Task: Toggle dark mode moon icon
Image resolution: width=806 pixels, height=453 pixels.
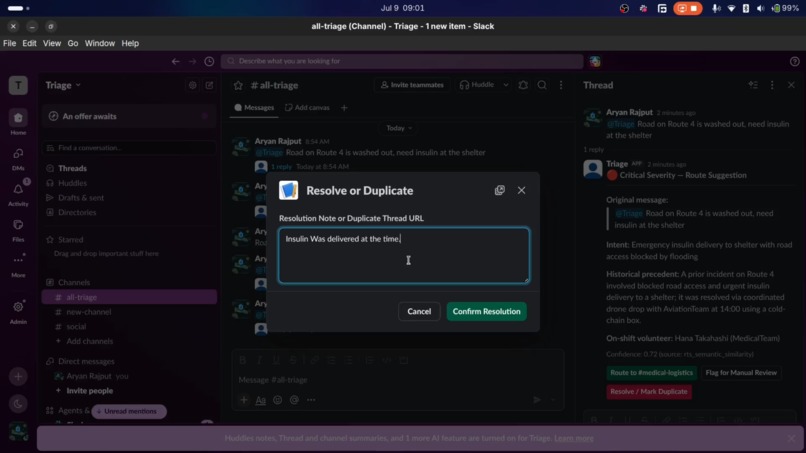Action: pyautogui.click(x=18, y=404)
